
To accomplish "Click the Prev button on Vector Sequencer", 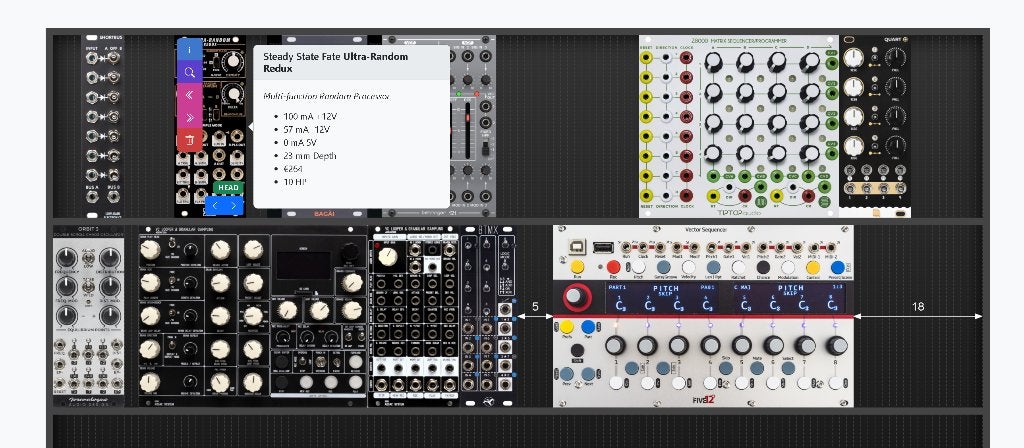I will click(x=567, y=374).
